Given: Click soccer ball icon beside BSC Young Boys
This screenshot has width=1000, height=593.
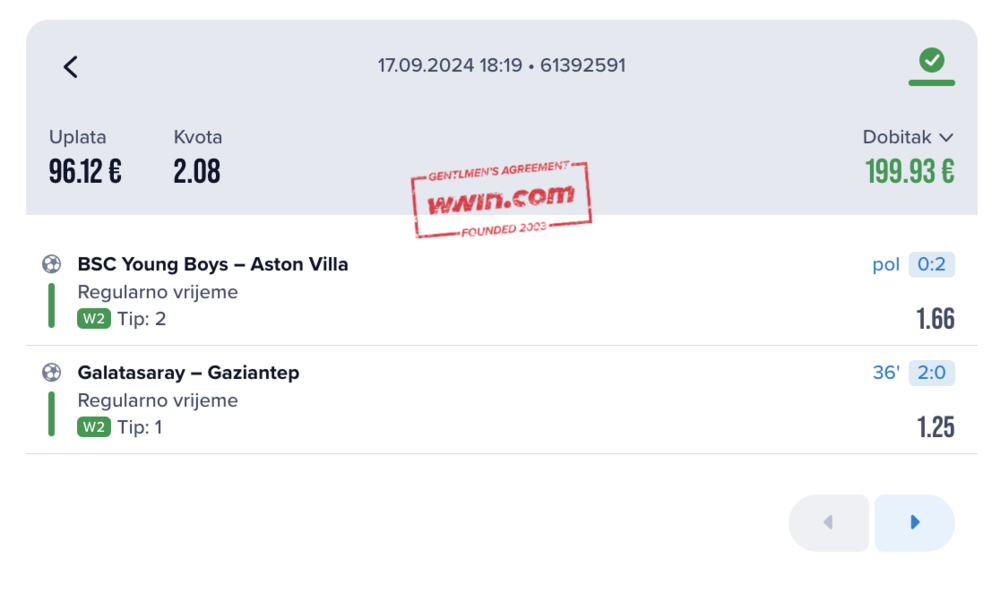Looking at the screenshot, I should click(51, 265).
